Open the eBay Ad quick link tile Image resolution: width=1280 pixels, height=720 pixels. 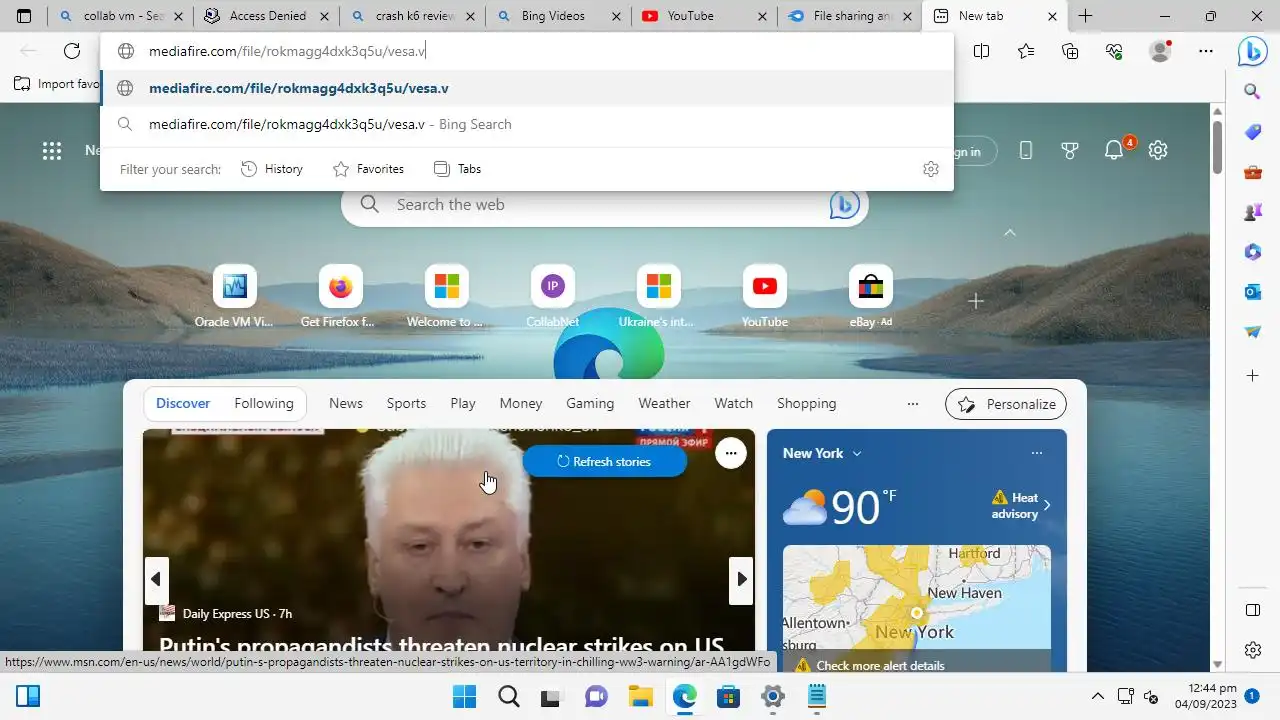tap(871, 297)
